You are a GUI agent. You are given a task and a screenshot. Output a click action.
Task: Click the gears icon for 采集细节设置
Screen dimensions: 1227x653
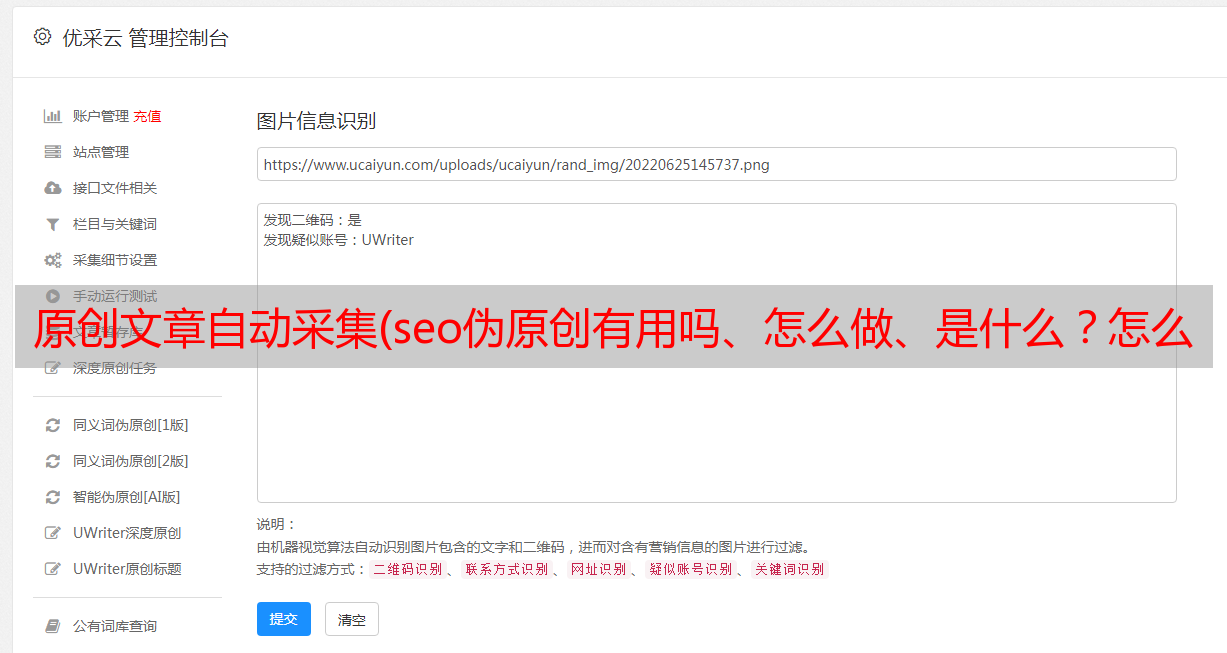(x=53, y=260)
